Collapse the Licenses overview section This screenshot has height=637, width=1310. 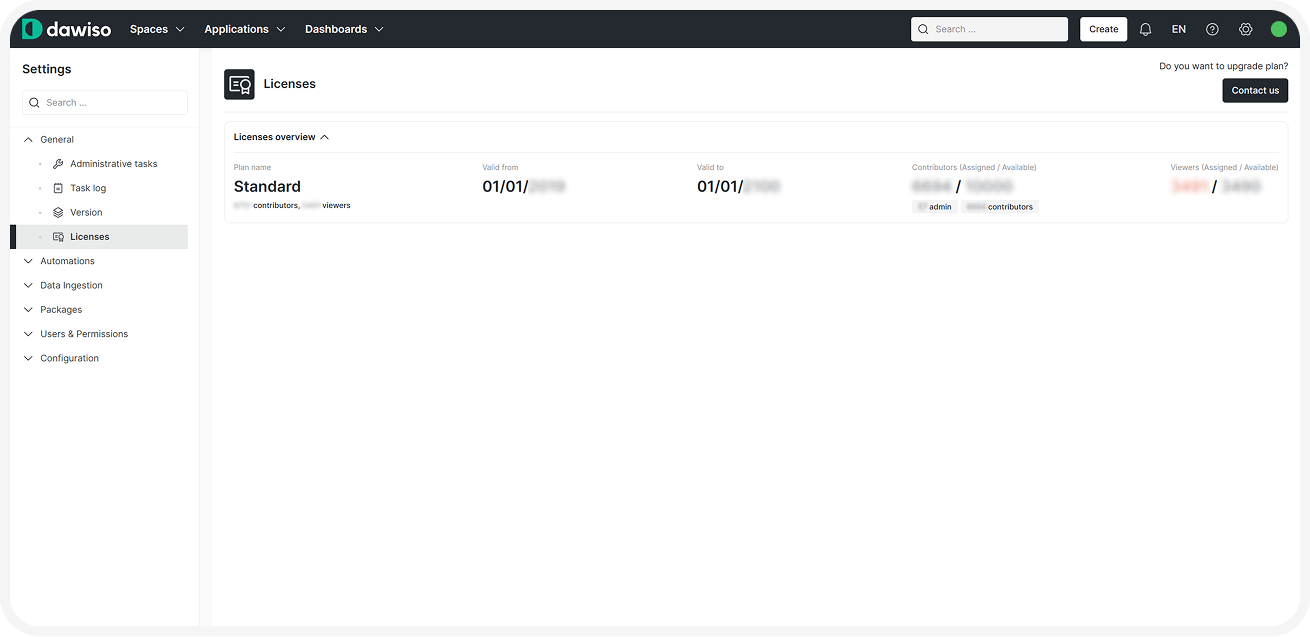coord(324,137)
